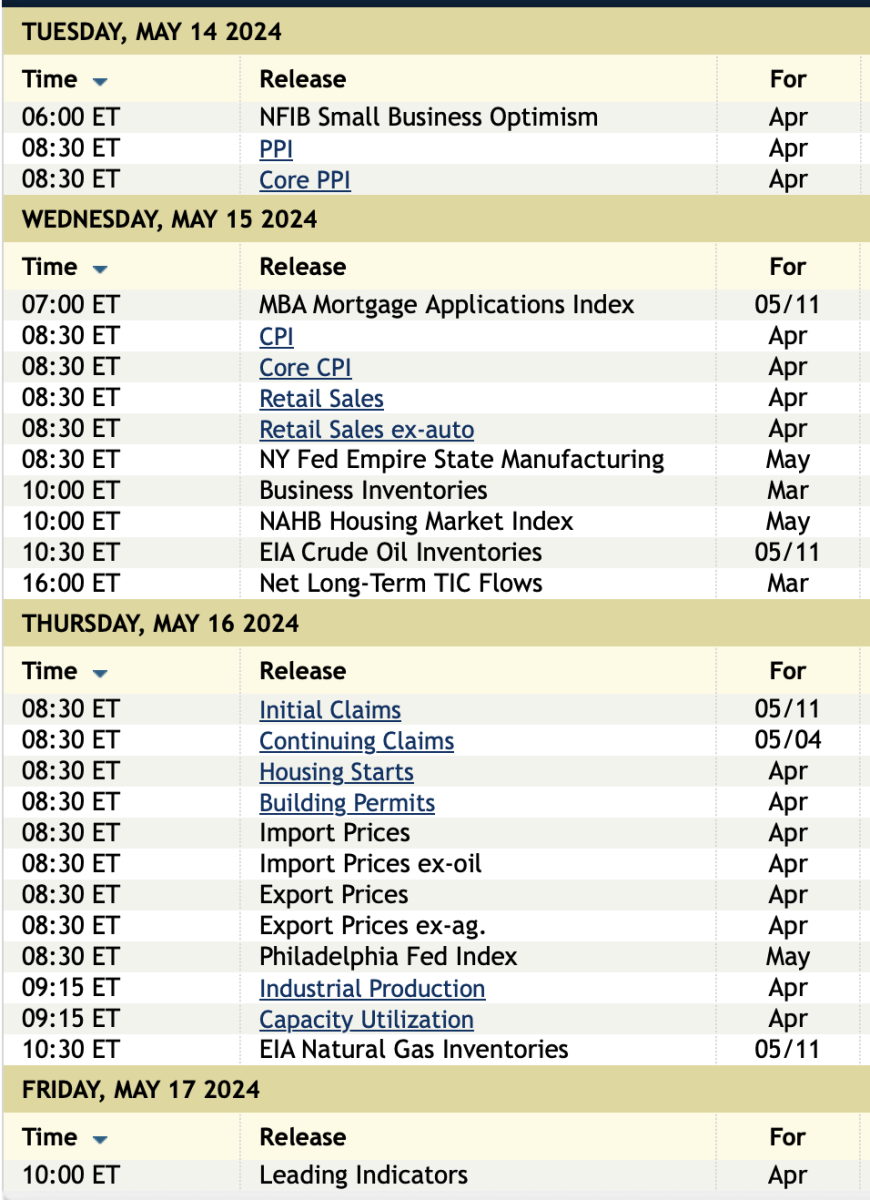
Task: Click the Retail Sales ex-auto link
Action: tap(366, 430)
